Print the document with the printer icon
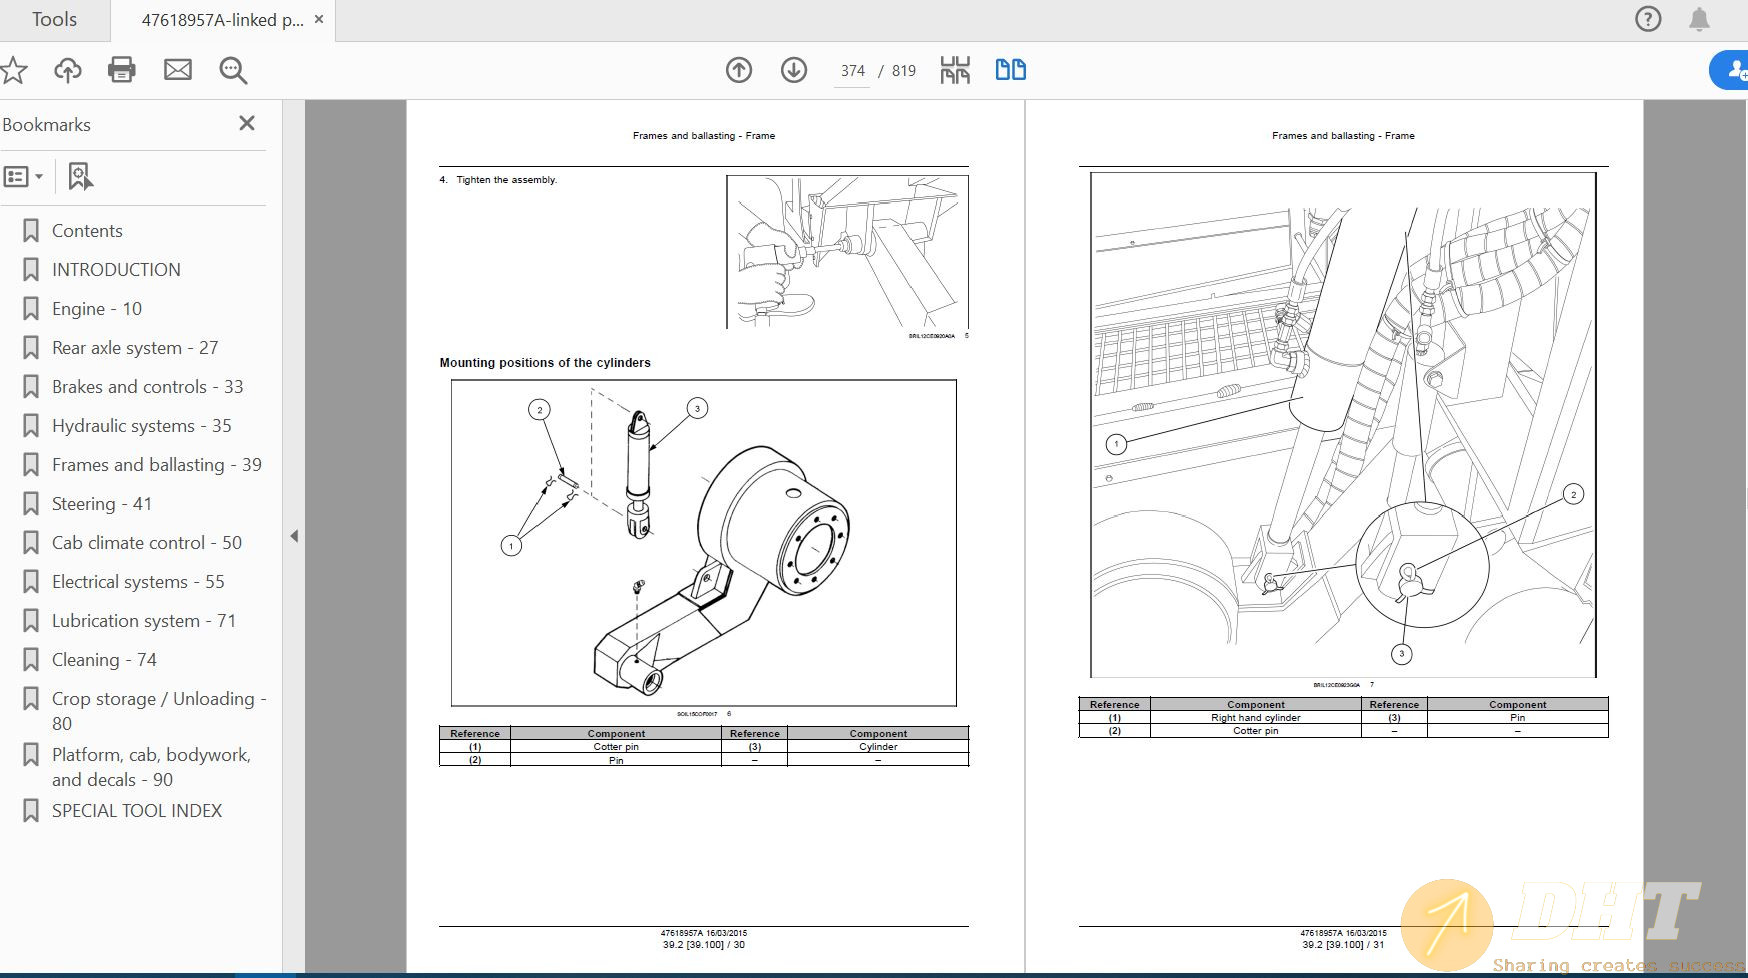 point(122,70)
